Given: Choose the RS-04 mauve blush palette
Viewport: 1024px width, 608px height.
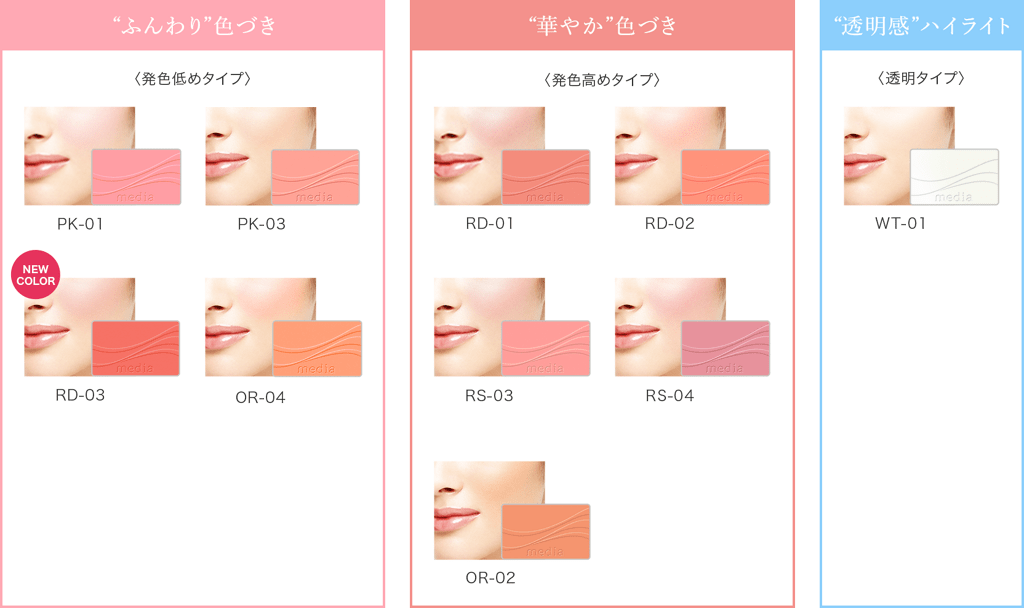Looking at the screenshot, I should [x=726, y=348].
